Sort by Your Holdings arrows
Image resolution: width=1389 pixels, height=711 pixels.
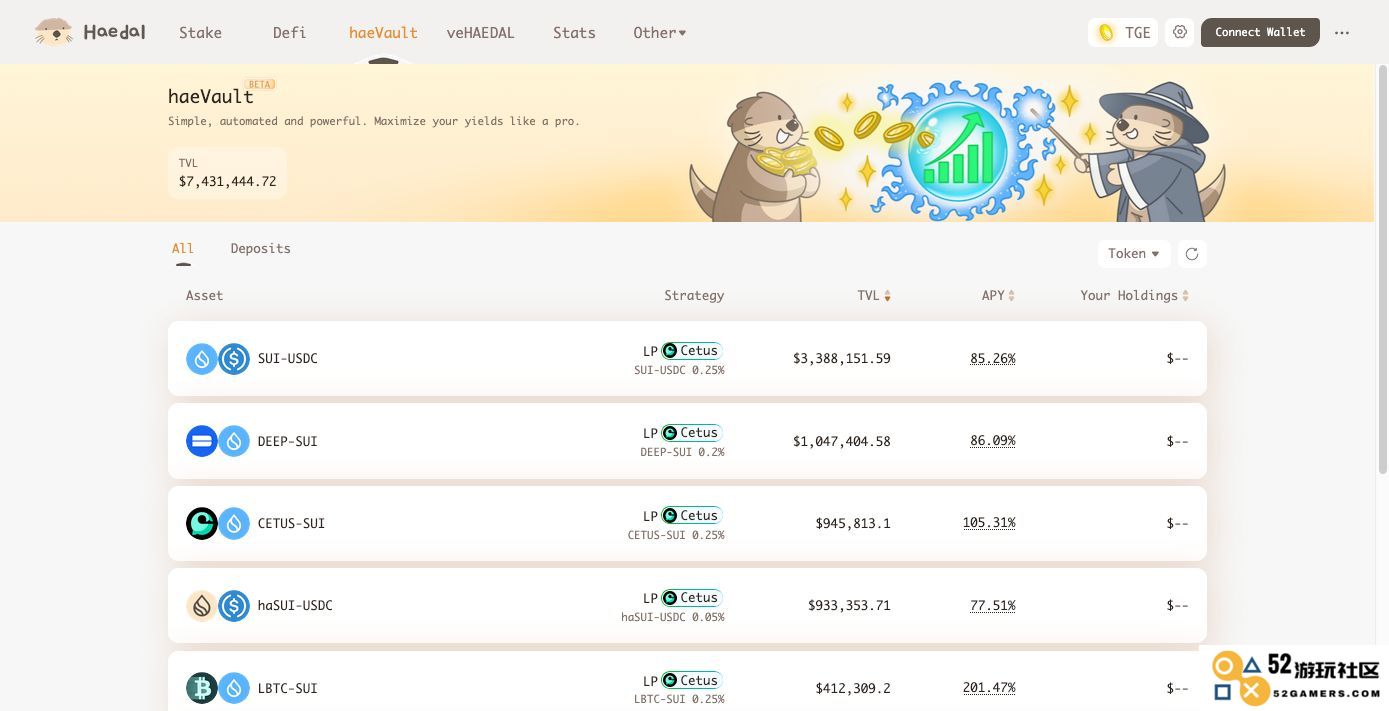pos(1185,296)
